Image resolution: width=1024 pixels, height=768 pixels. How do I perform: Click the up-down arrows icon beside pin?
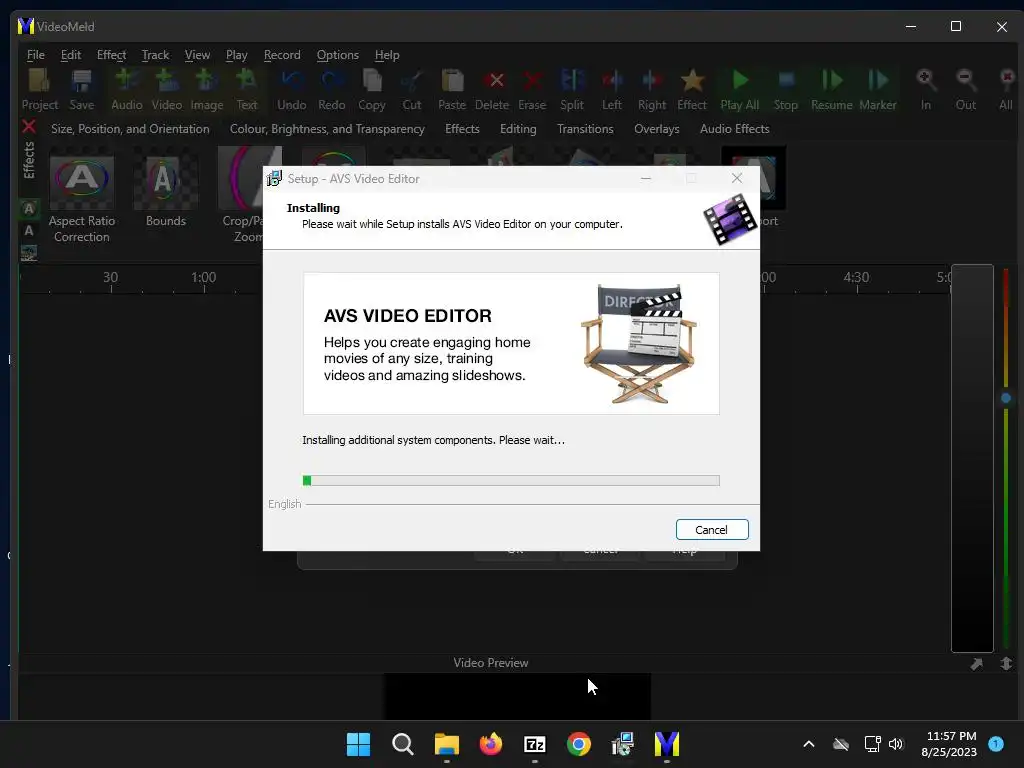1006,664
